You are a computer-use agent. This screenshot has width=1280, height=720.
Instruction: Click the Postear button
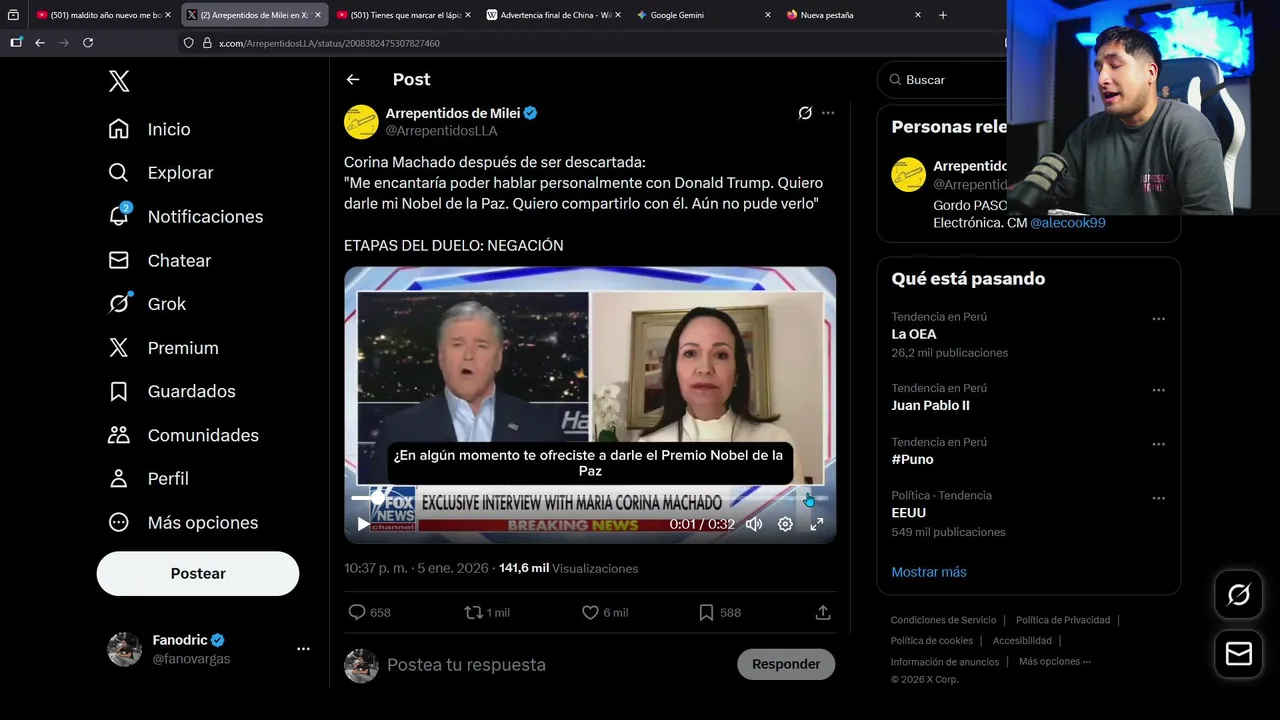point(198,574)
